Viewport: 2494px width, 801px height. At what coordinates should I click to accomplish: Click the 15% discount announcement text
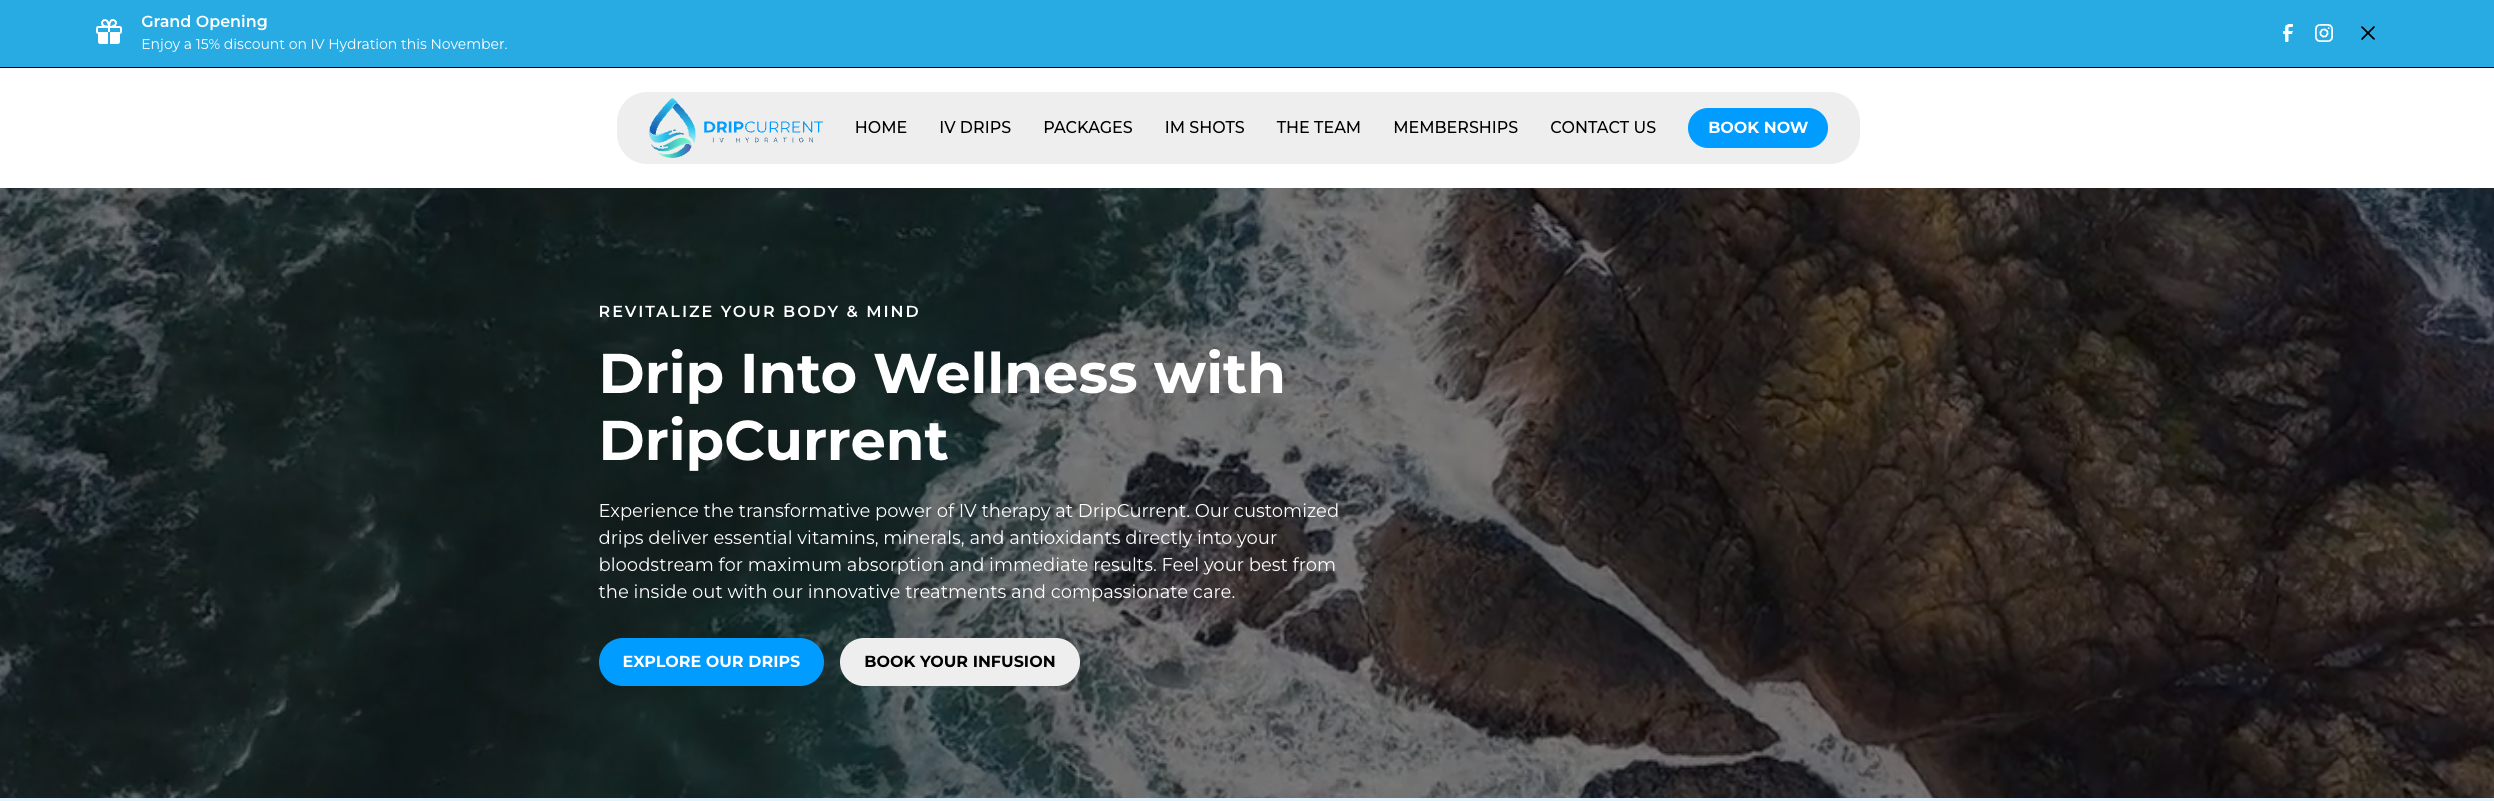coord(324,44)
